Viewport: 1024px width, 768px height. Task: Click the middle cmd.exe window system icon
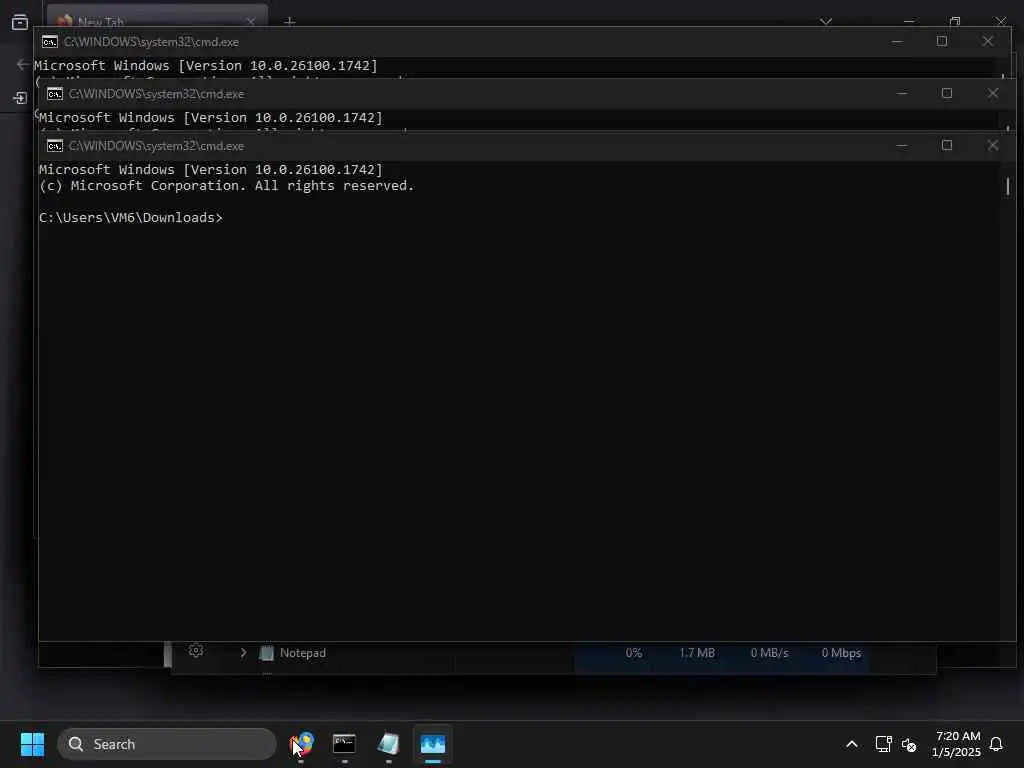(x=55, y=94)
